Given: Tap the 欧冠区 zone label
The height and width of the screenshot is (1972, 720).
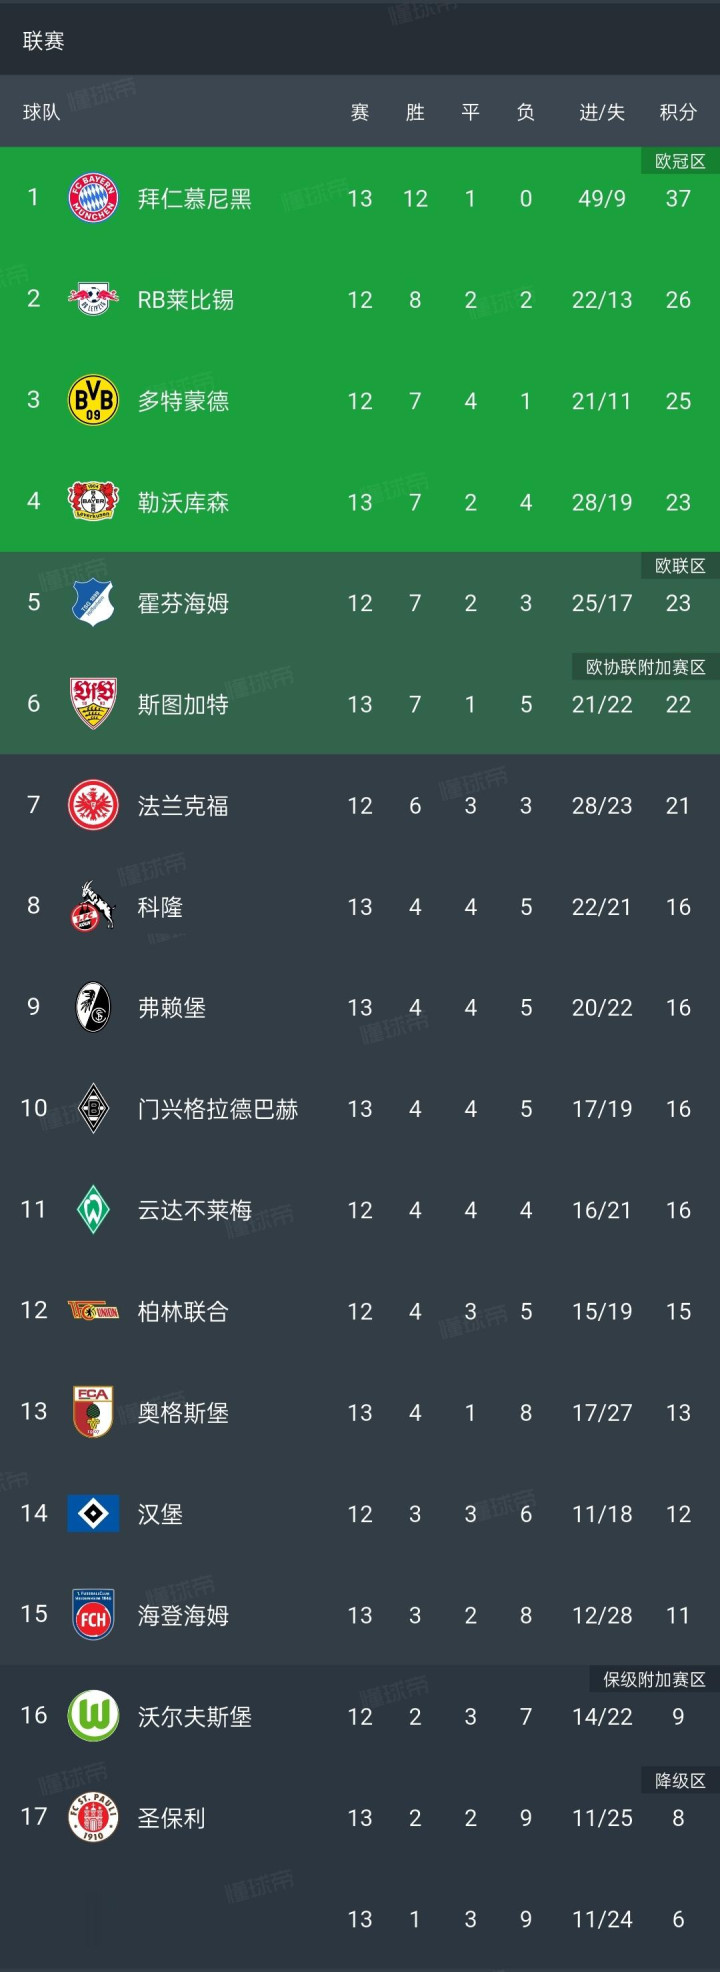Looking at the screenshot, I should [680, 161].
